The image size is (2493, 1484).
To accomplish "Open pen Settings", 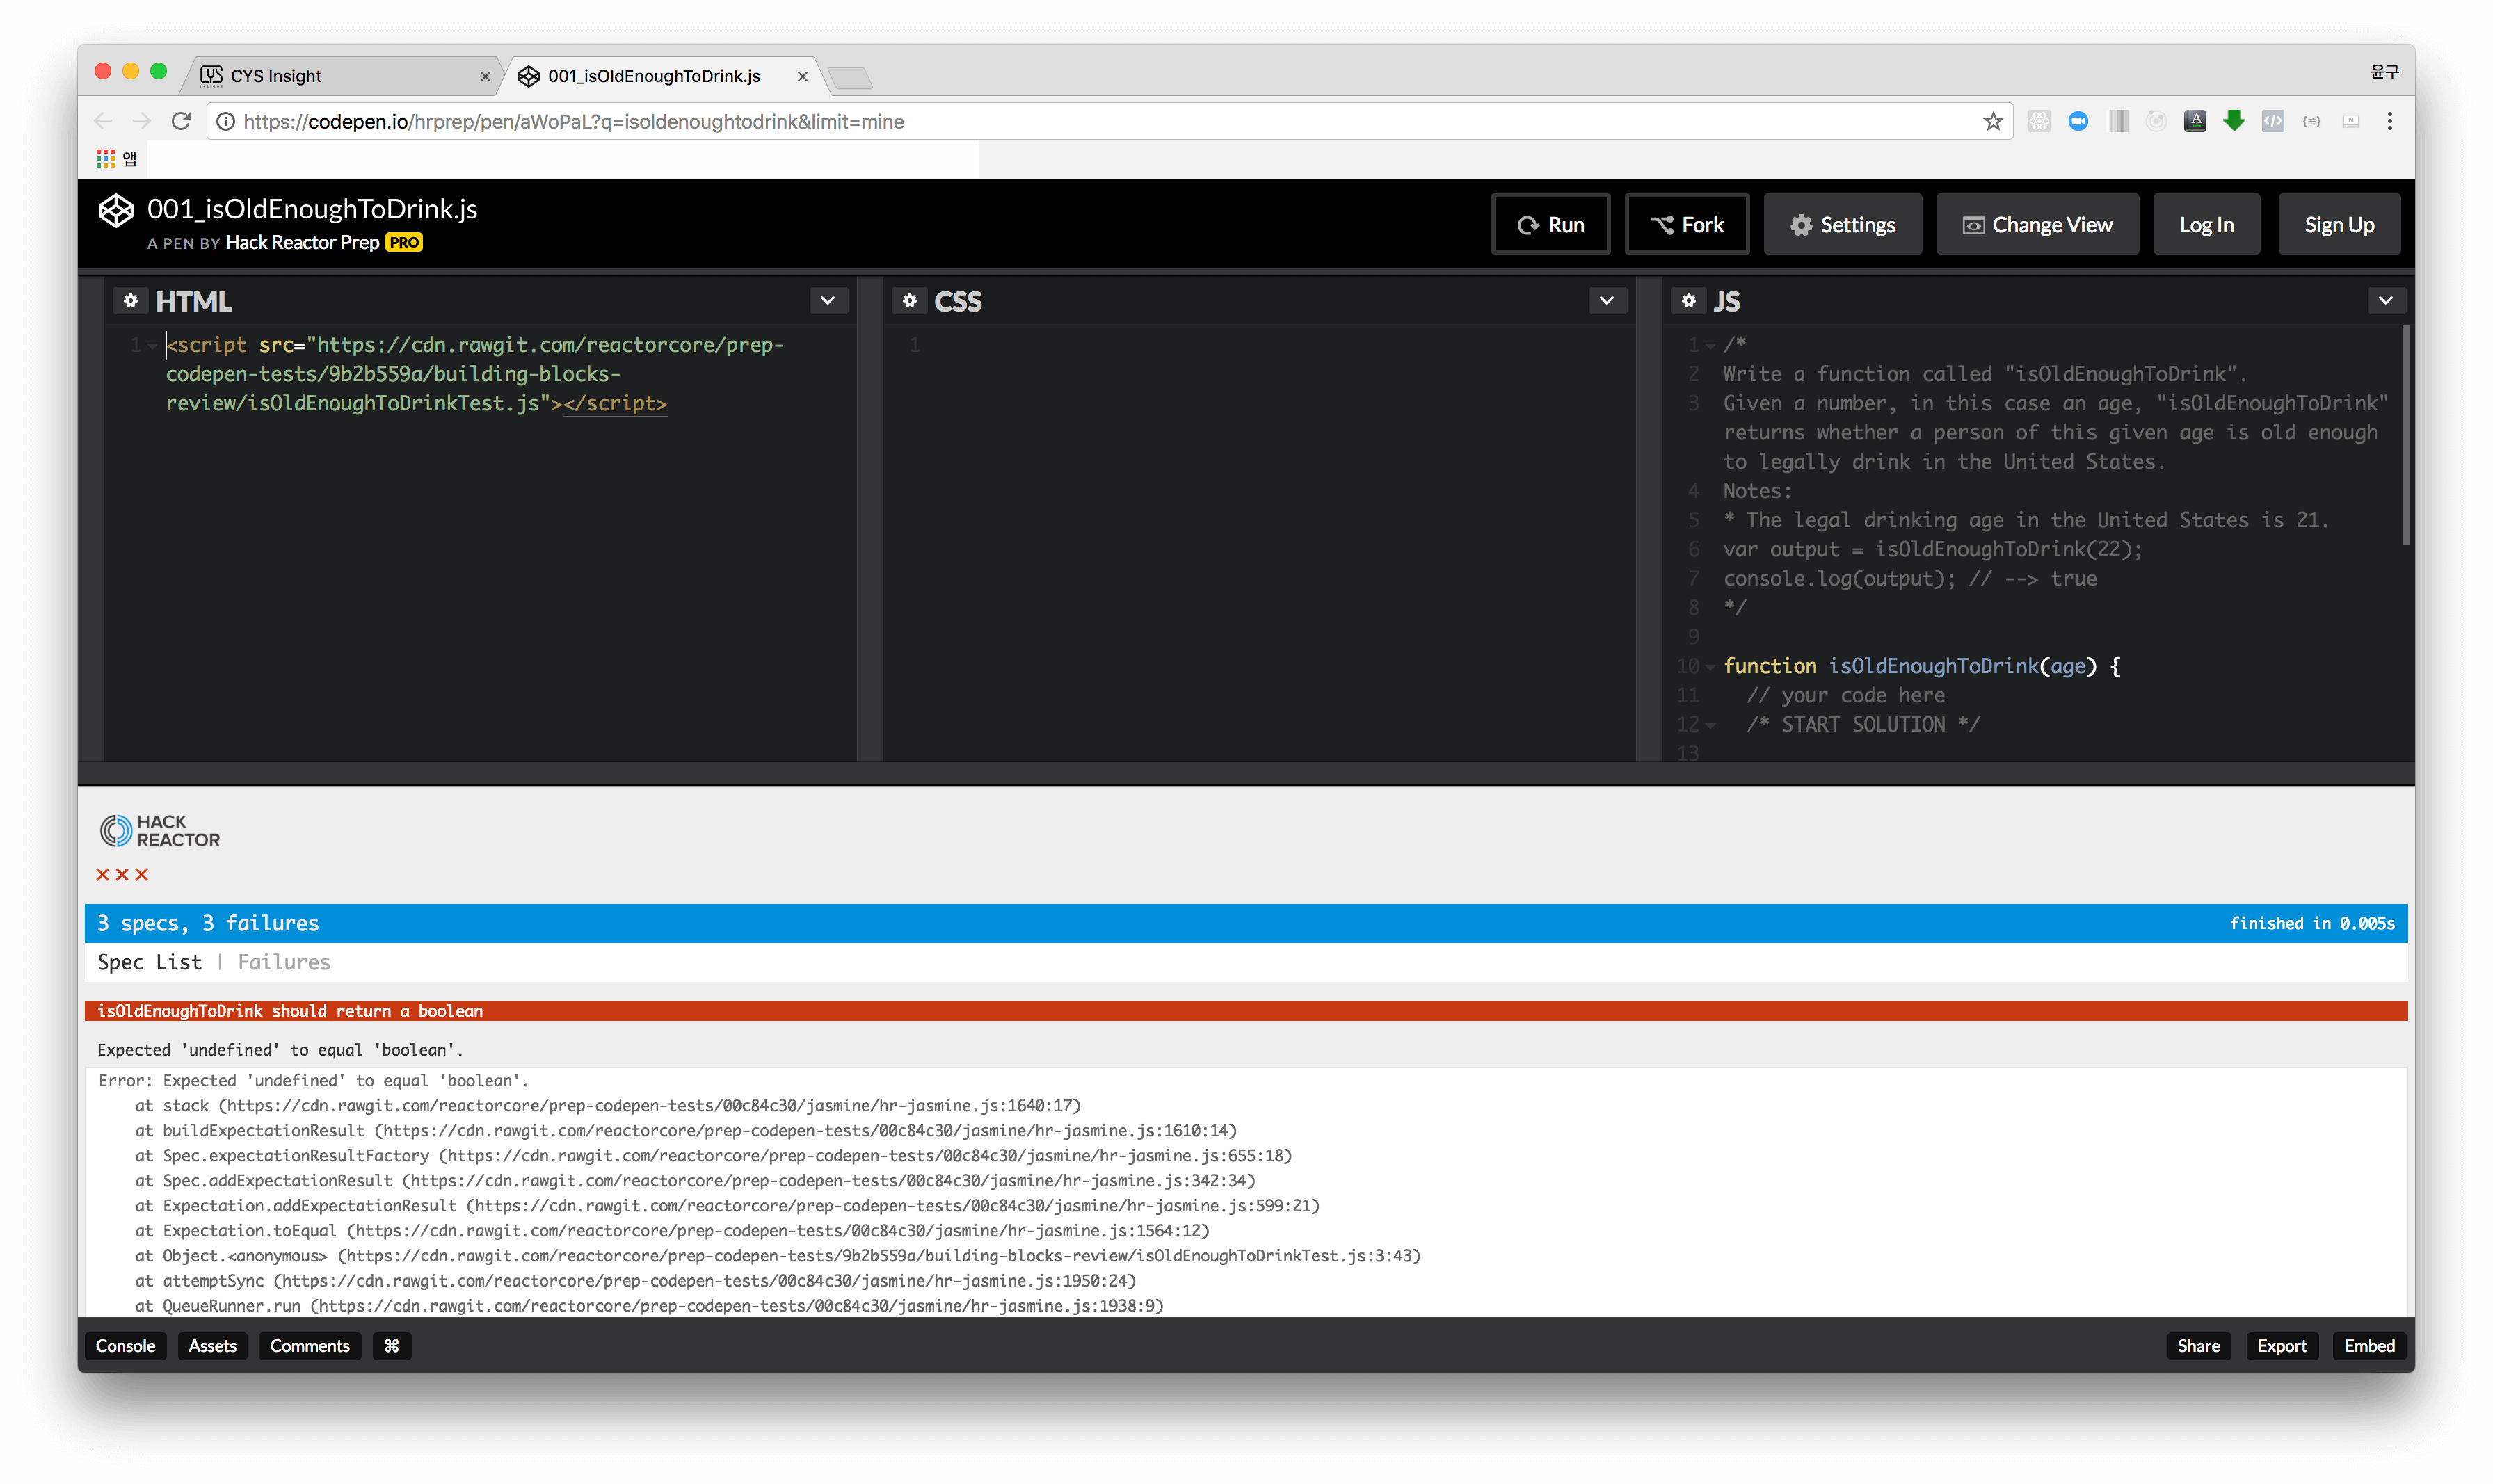I will (x=1843, y=225).
